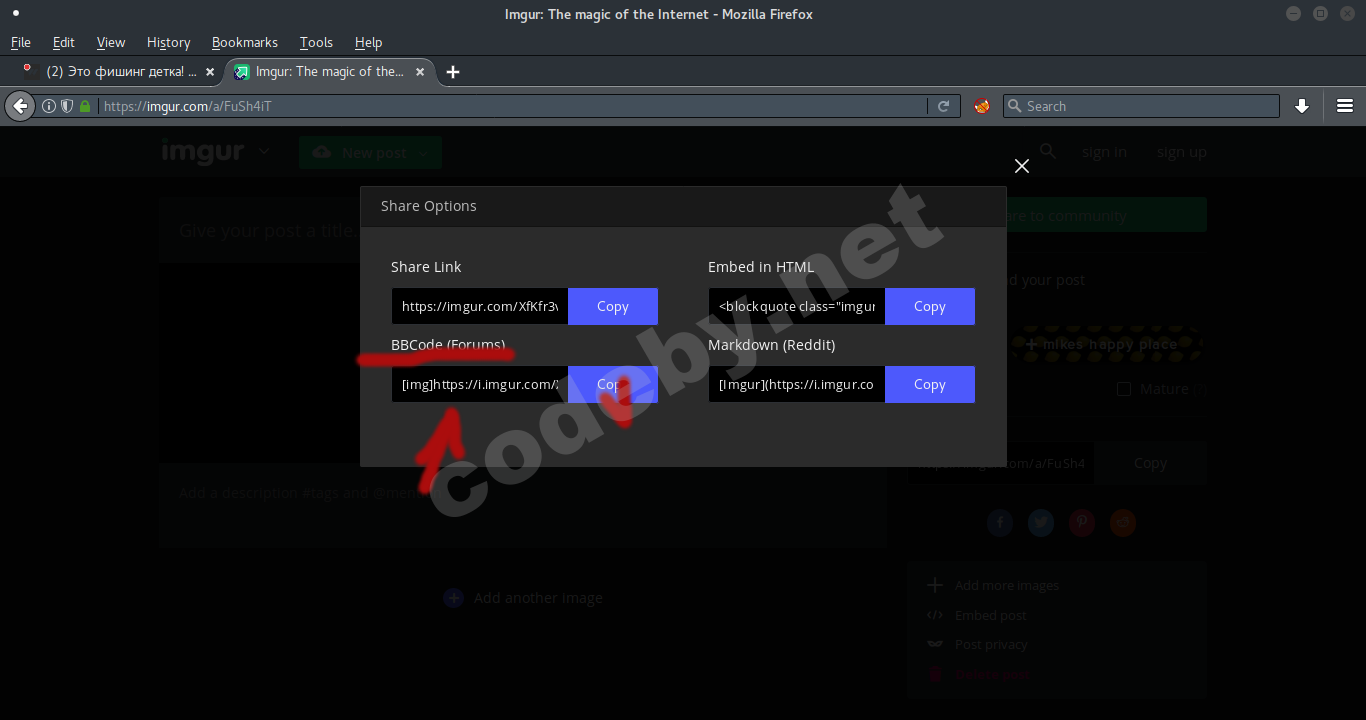Open the tracking protection shield icon
This screenshot has height=720, width=1366.
pyautogui.click(x=67, y=106)
